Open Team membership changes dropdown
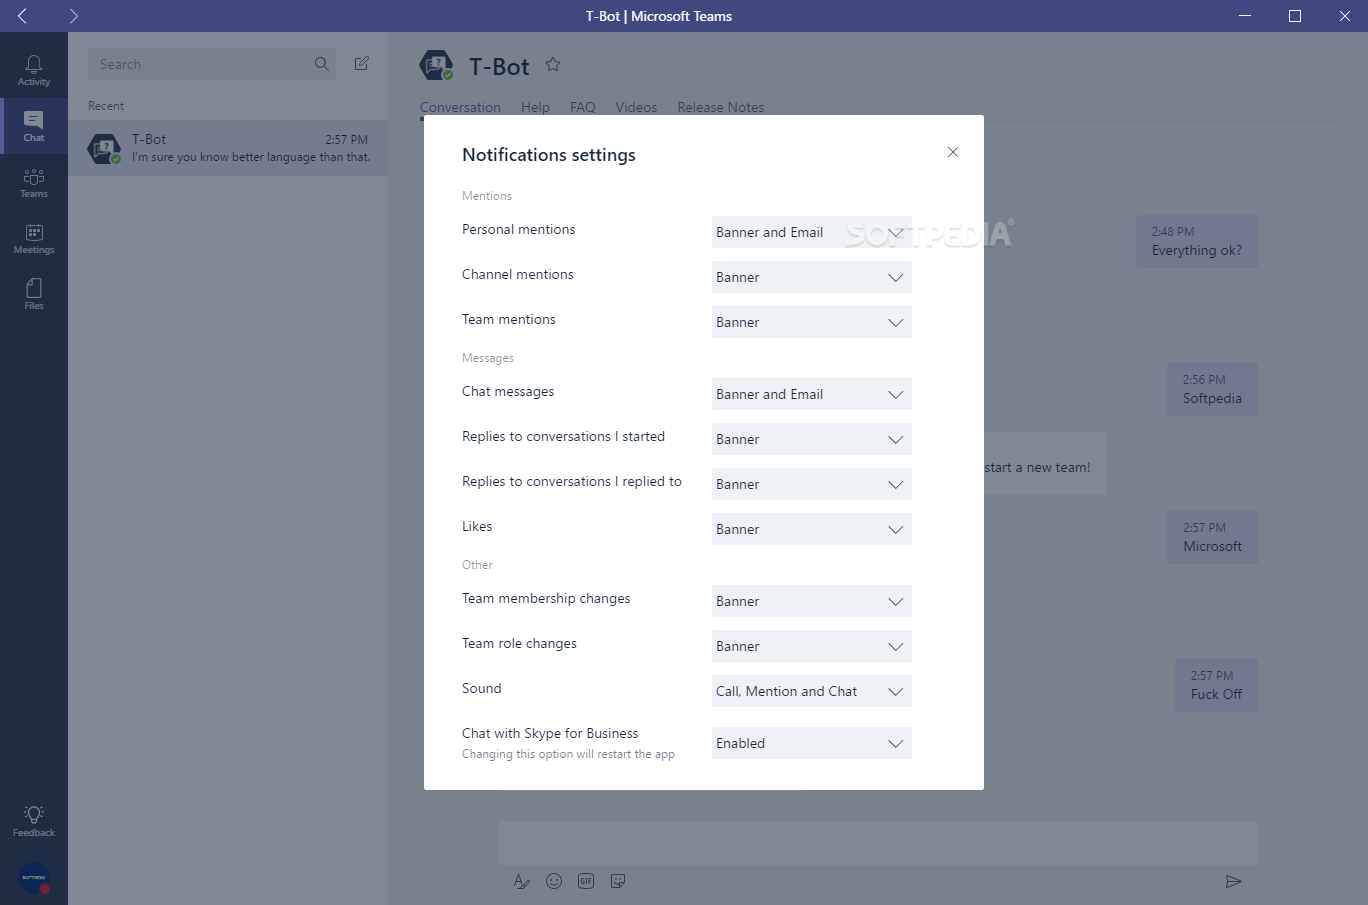Image resolution: width=1368 pixels, height=905 pixels. (x=812, y=601)
